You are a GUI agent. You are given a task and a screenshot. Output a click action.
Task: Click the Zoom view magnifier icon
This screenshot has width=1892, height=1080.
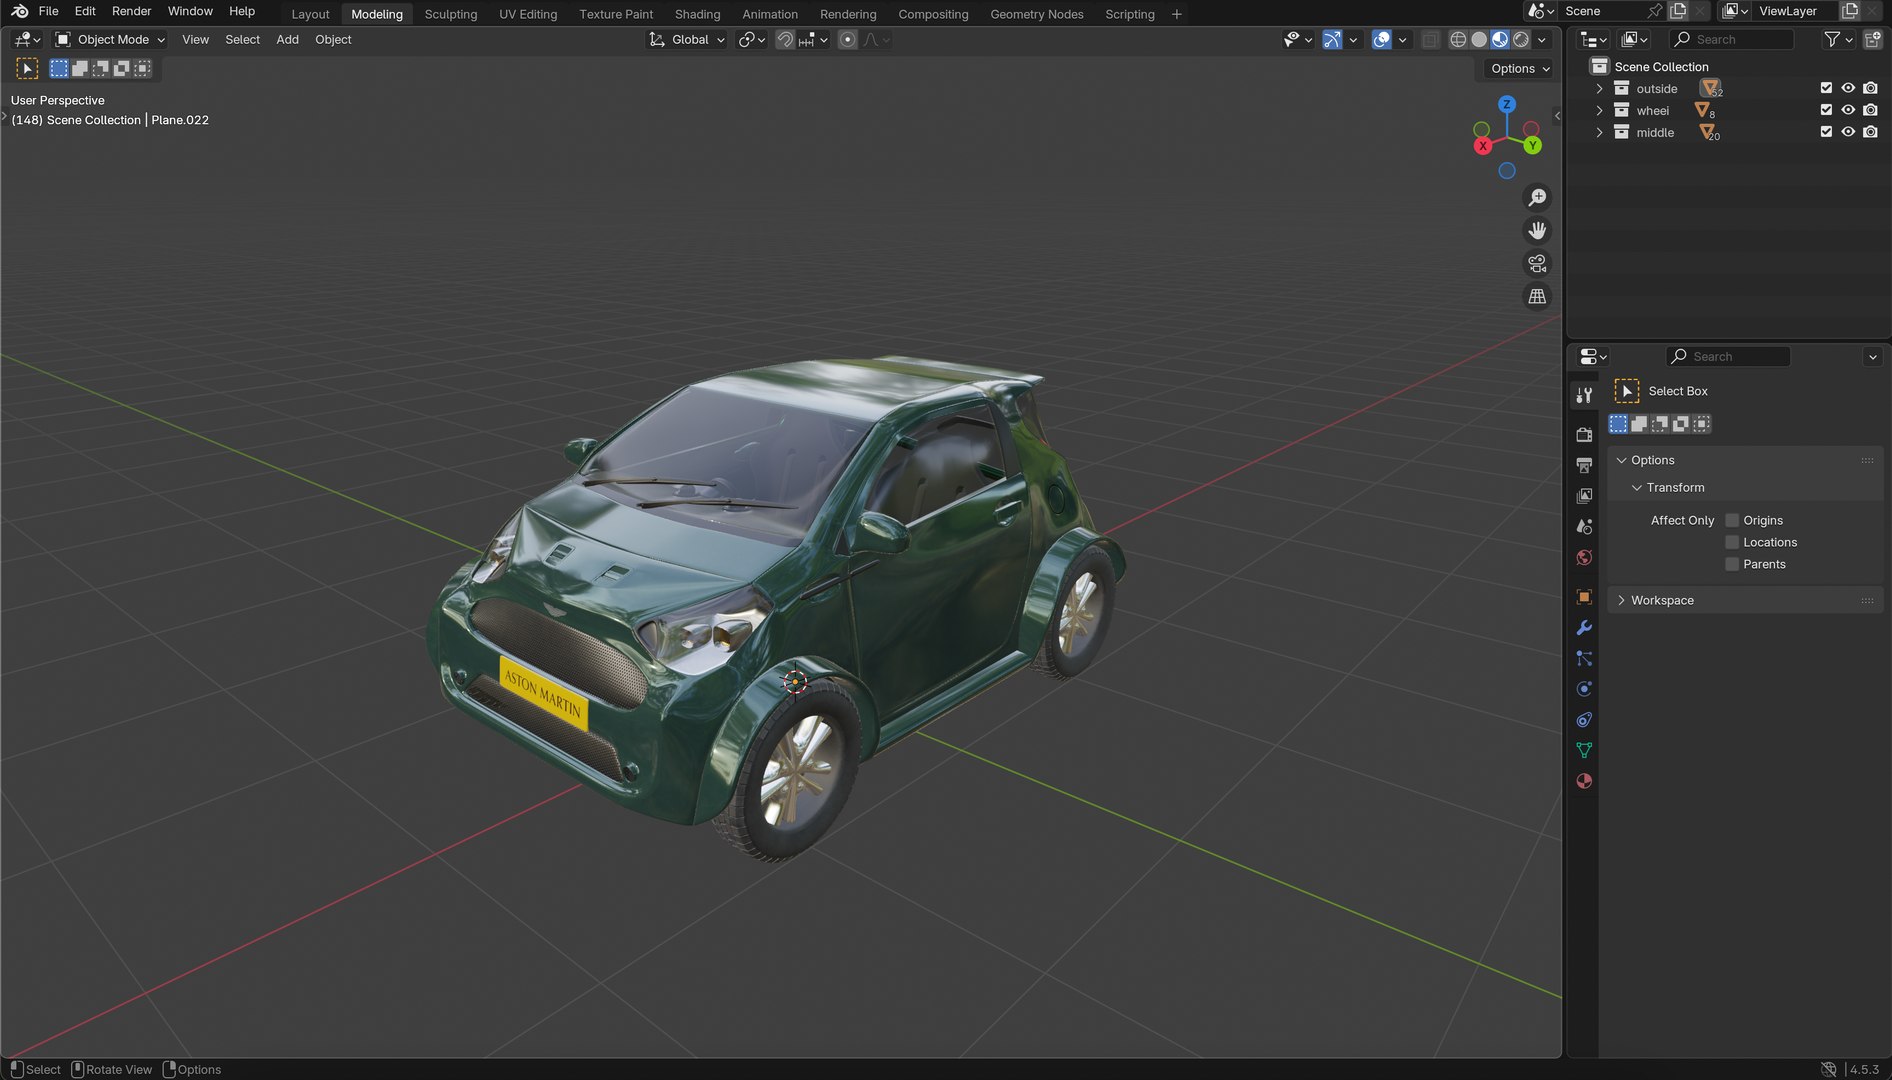coord(1537,198)
